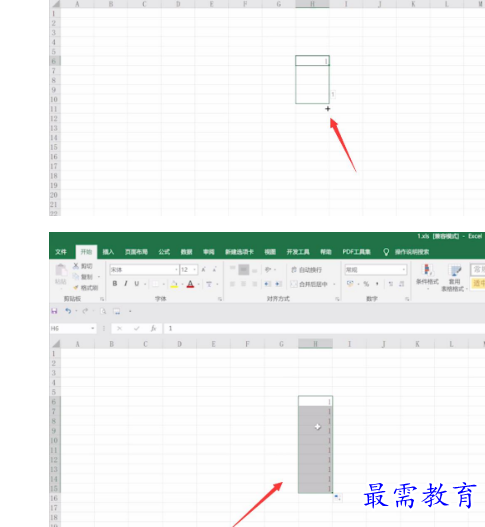Open the font name (宋体) dropdown
Viewport: 485px width, 527px height.
coord(176,270)
